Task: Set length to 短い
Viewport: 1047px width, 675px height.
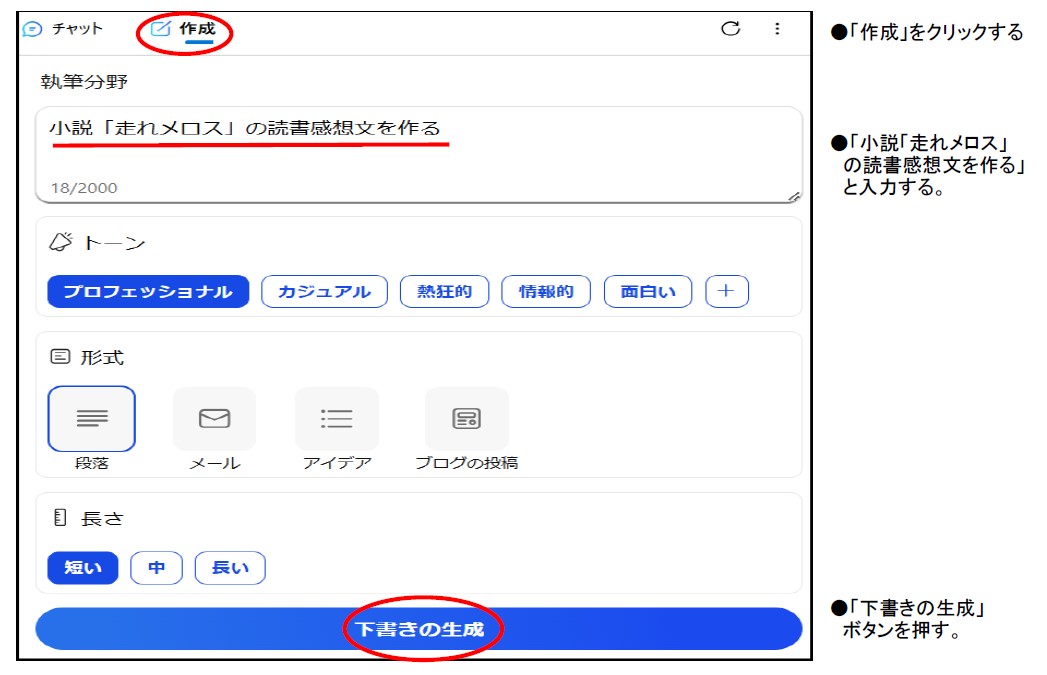Action: click(x=82, y=568)
